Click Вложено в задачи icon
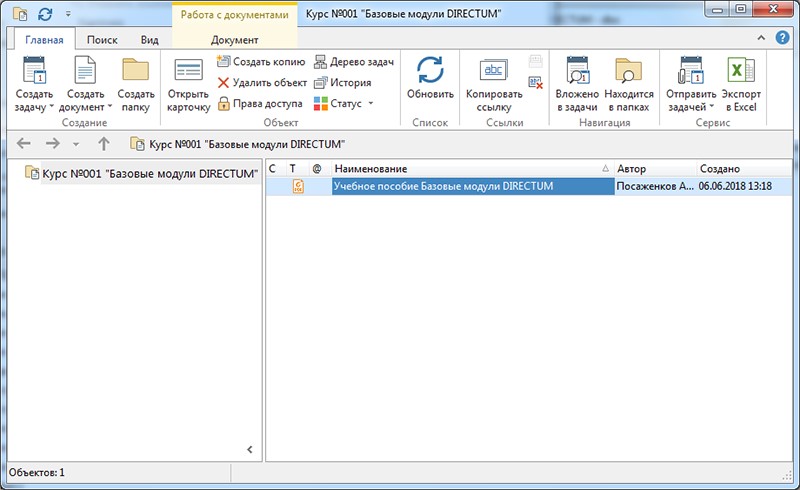The width and height of the screenshot is (800, 490). click(578, 70)
